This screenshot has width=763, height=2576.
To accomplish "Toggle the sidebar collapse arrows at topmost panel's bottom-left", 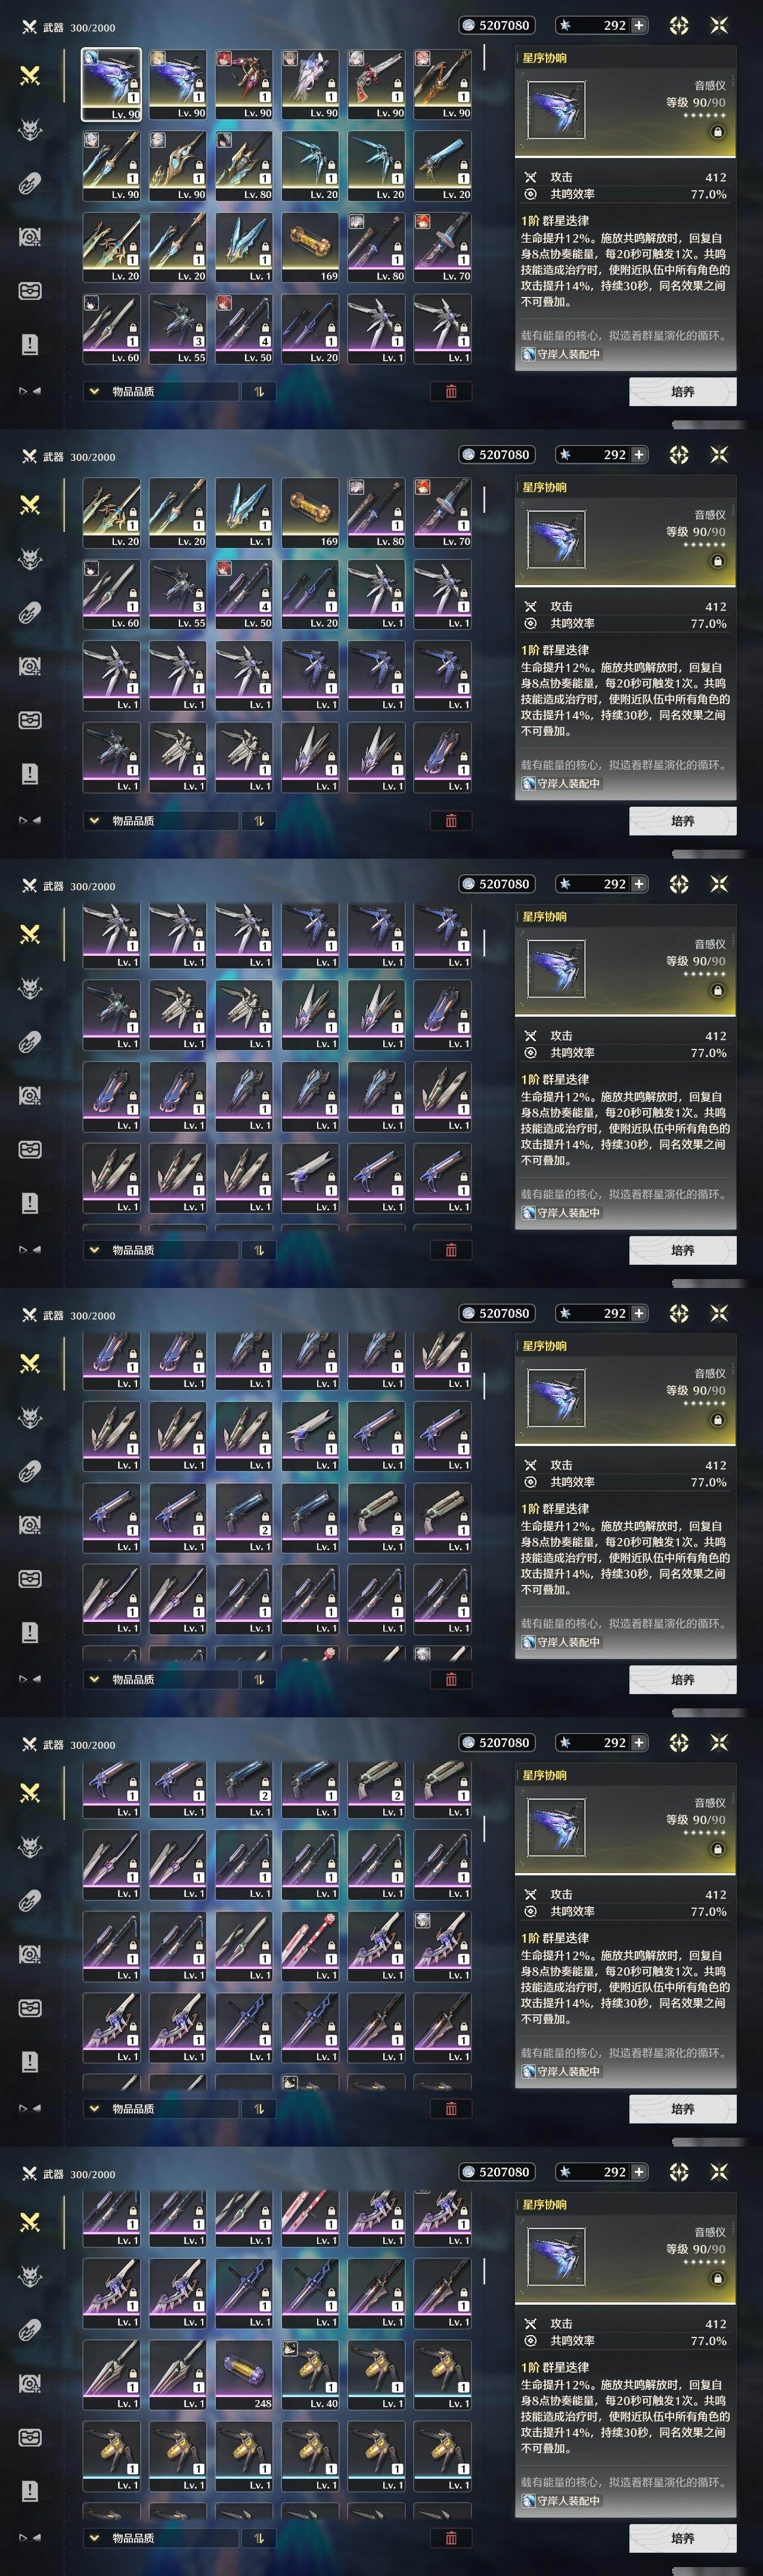I will (30, 391).
